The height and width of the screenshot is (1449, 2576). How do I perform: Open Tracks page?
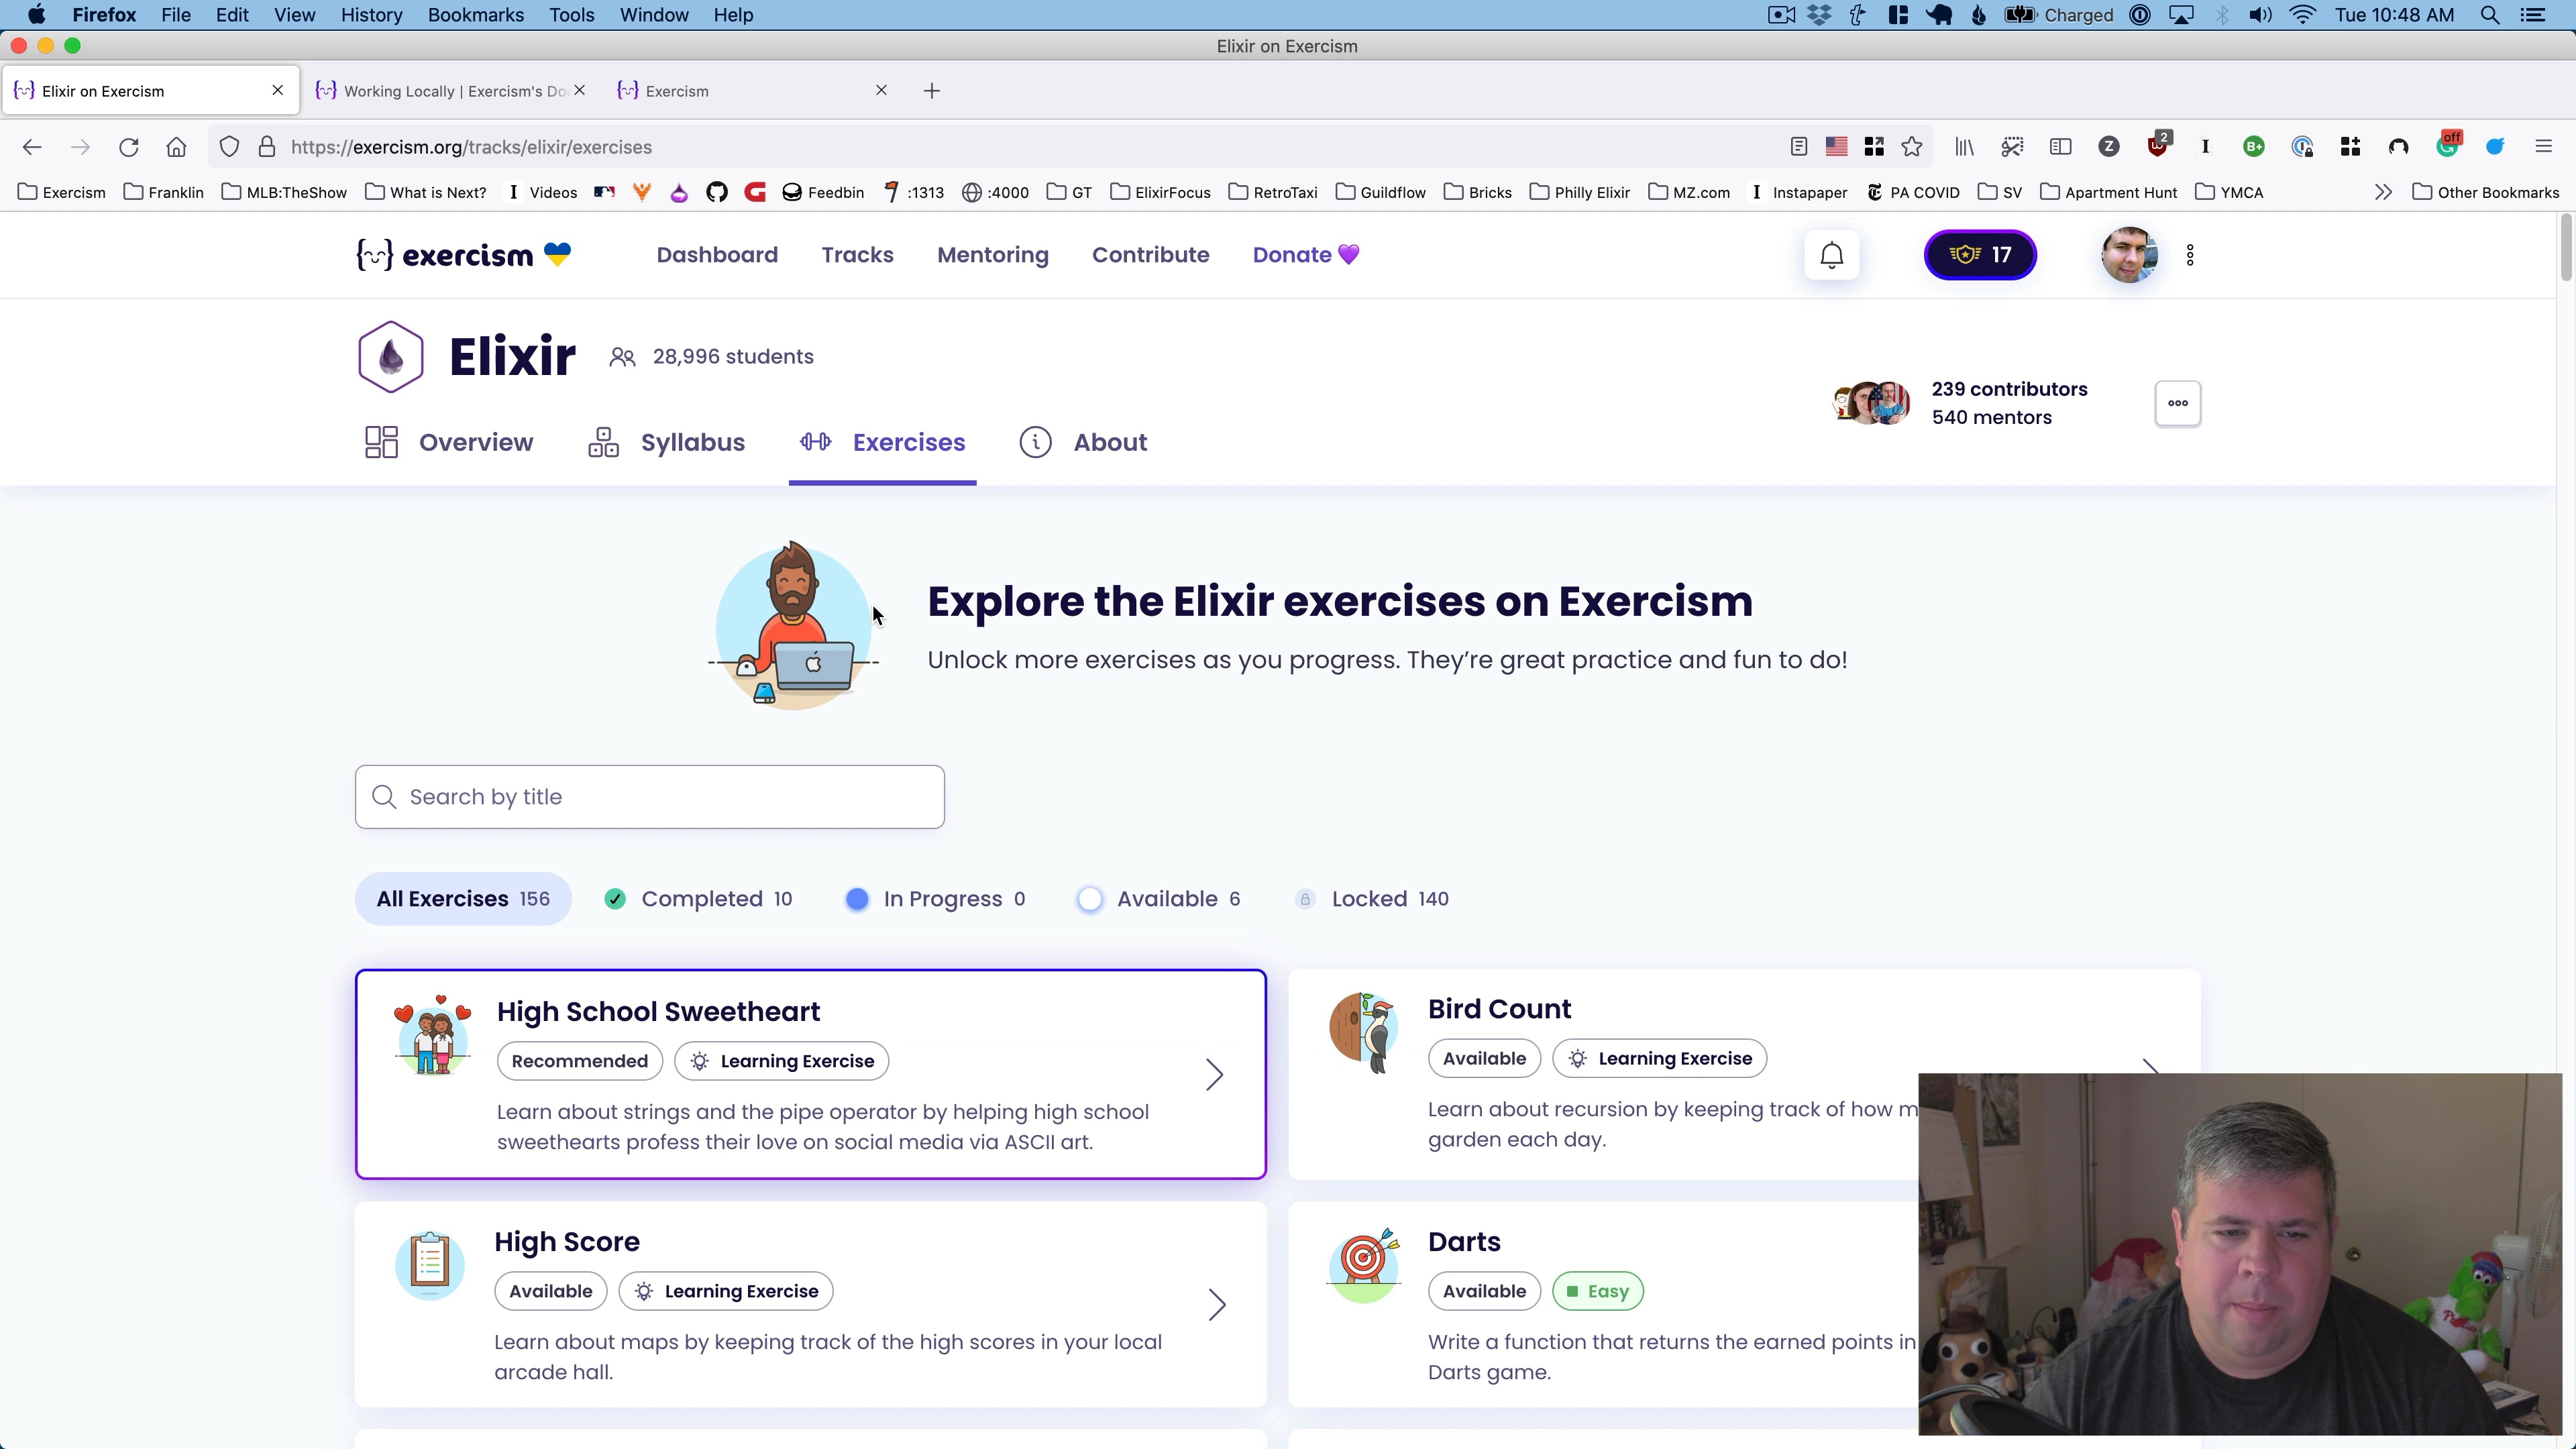coord(857,255)
